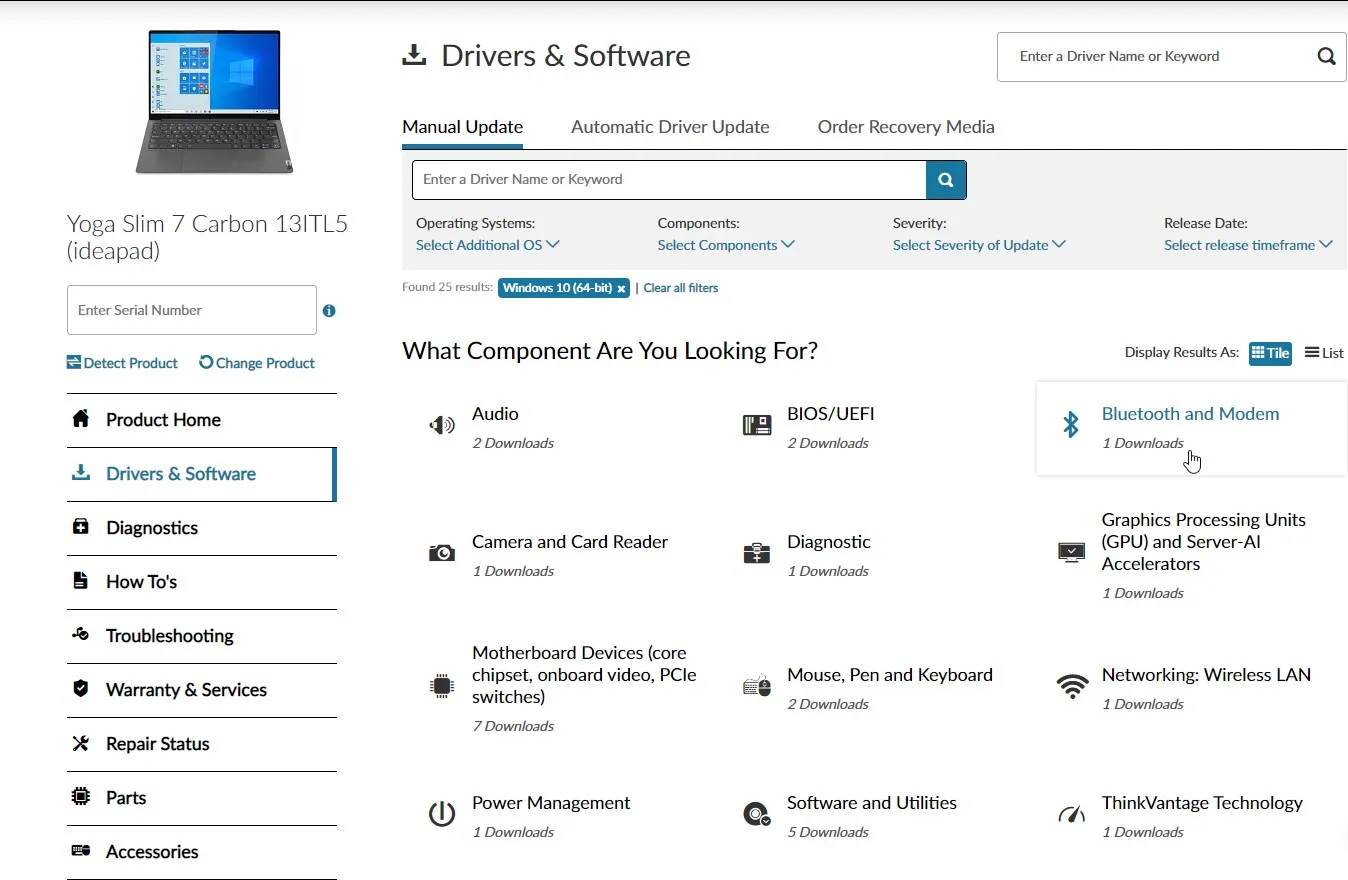
Task: Click the BIOS/UEFI board icon
Action: coord(757,426)
